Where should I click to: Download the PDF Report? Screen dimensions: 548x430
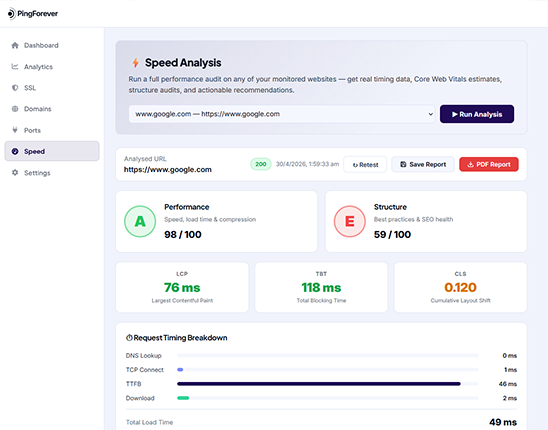tap(489, 164)
